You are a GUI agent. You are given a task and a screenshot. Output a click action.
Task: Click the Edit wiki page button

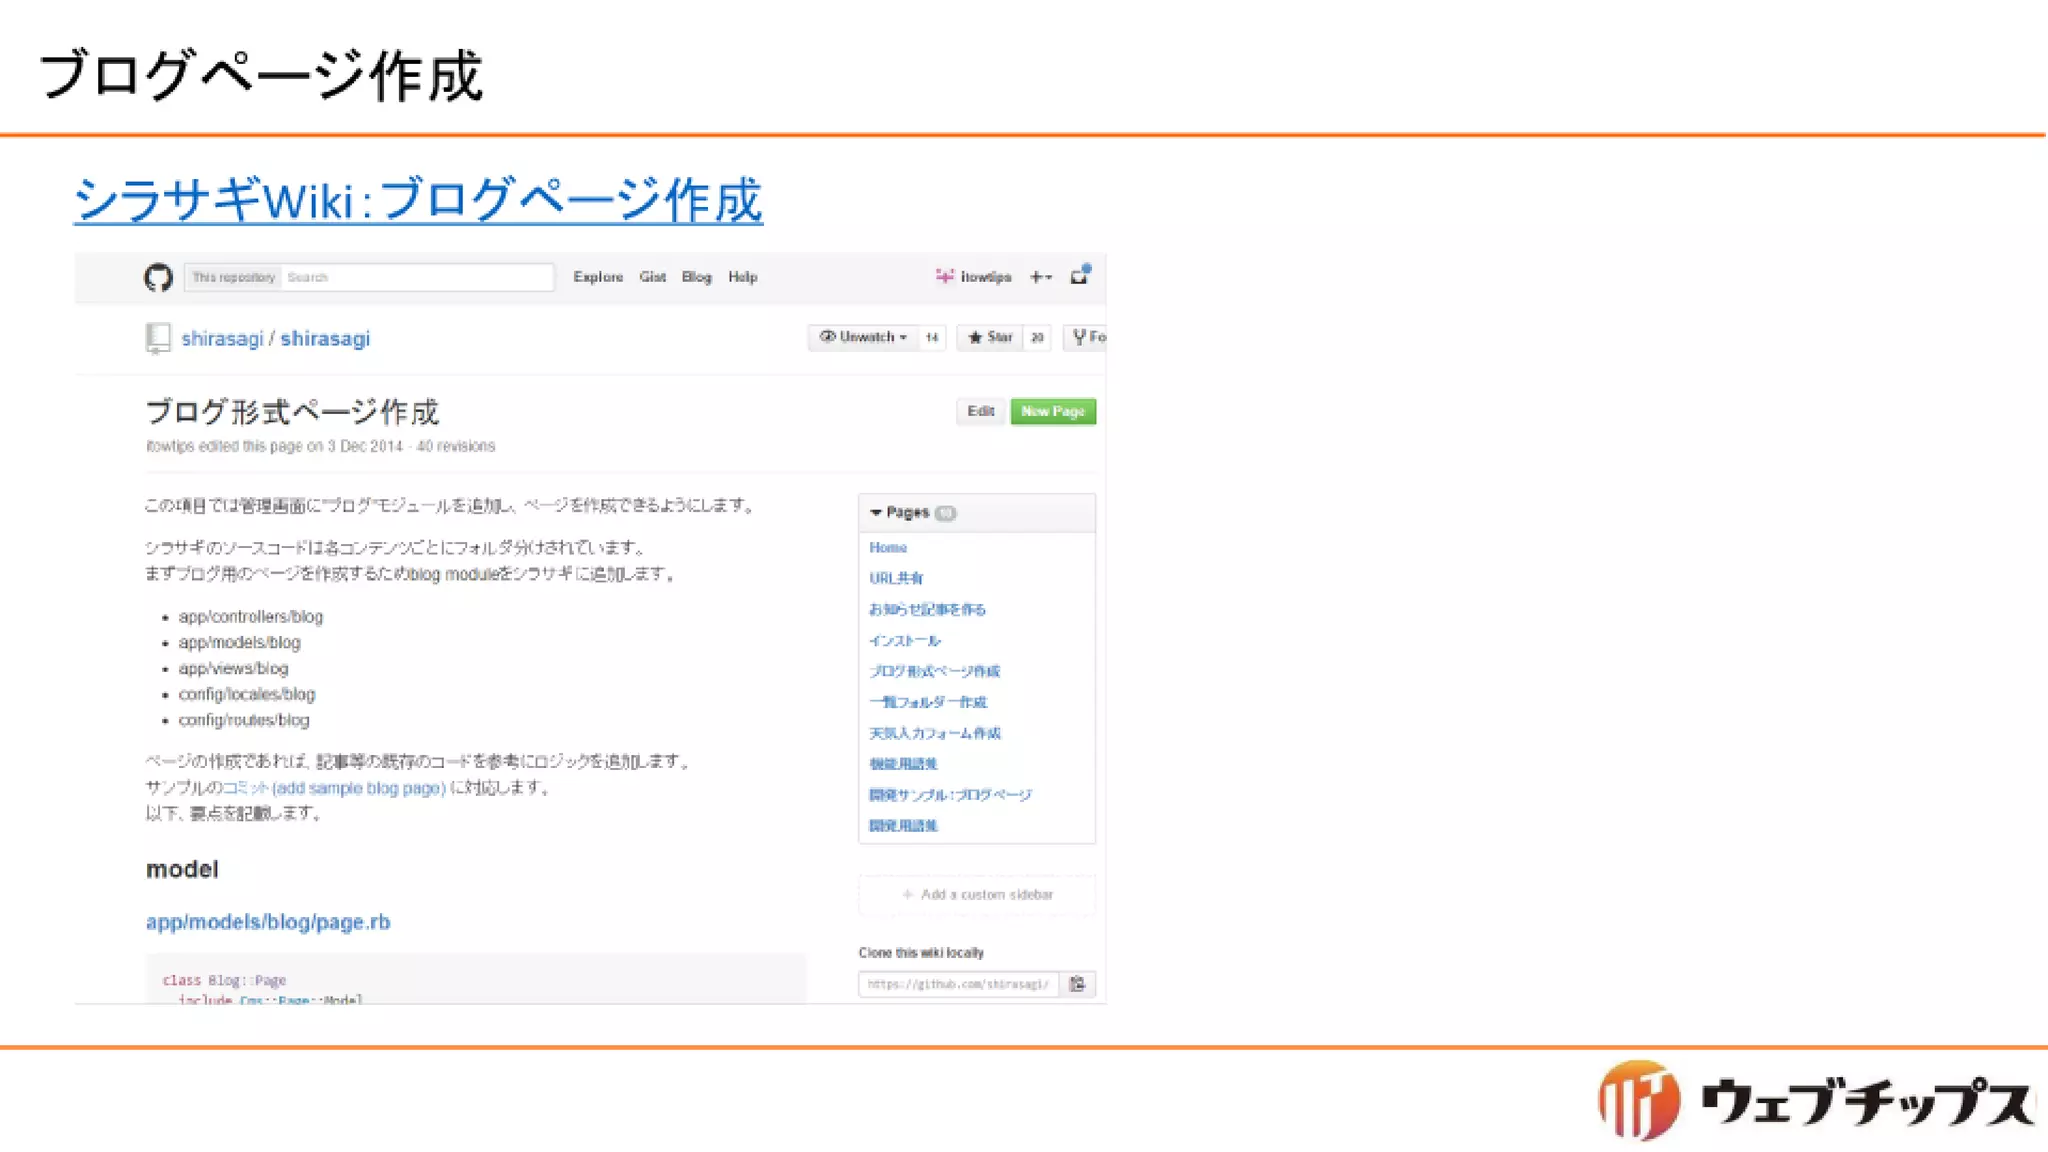tap(980, 411)
